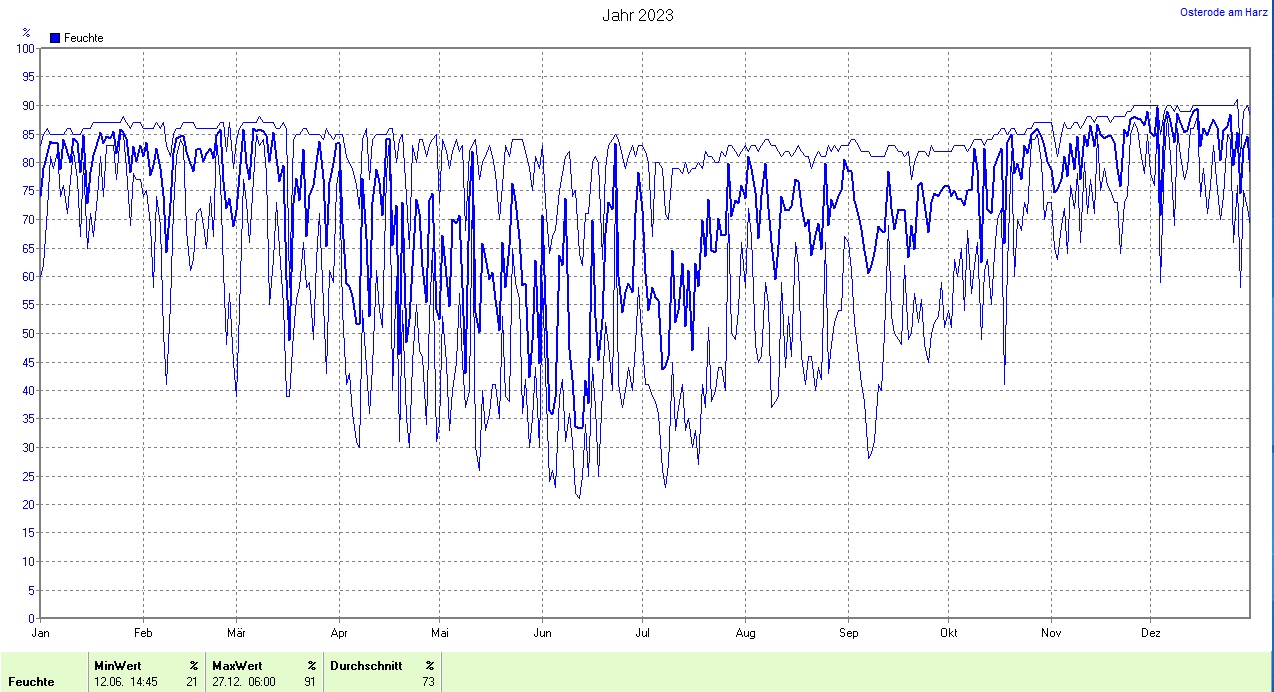Click the maximum value 91 in the table
1274x692 pixels.
point(310,682)
